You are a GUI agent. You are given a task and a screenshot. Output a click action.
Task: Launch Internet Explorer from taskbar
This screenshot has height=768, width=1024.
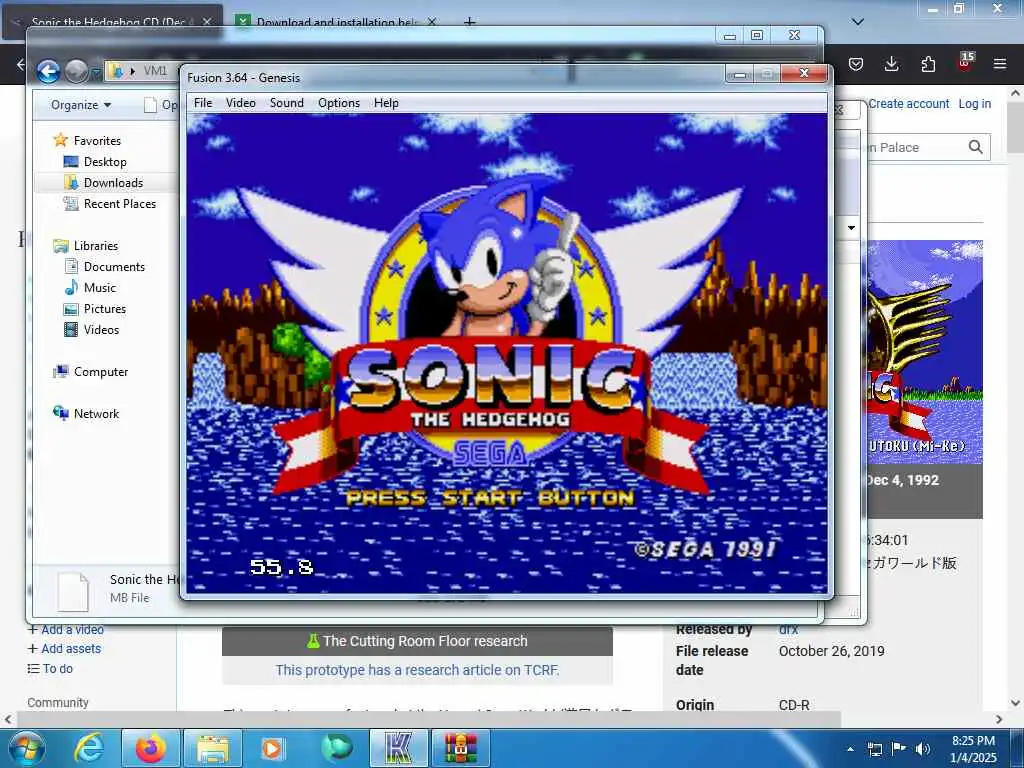pyautogui.click(x=89, y=748)
